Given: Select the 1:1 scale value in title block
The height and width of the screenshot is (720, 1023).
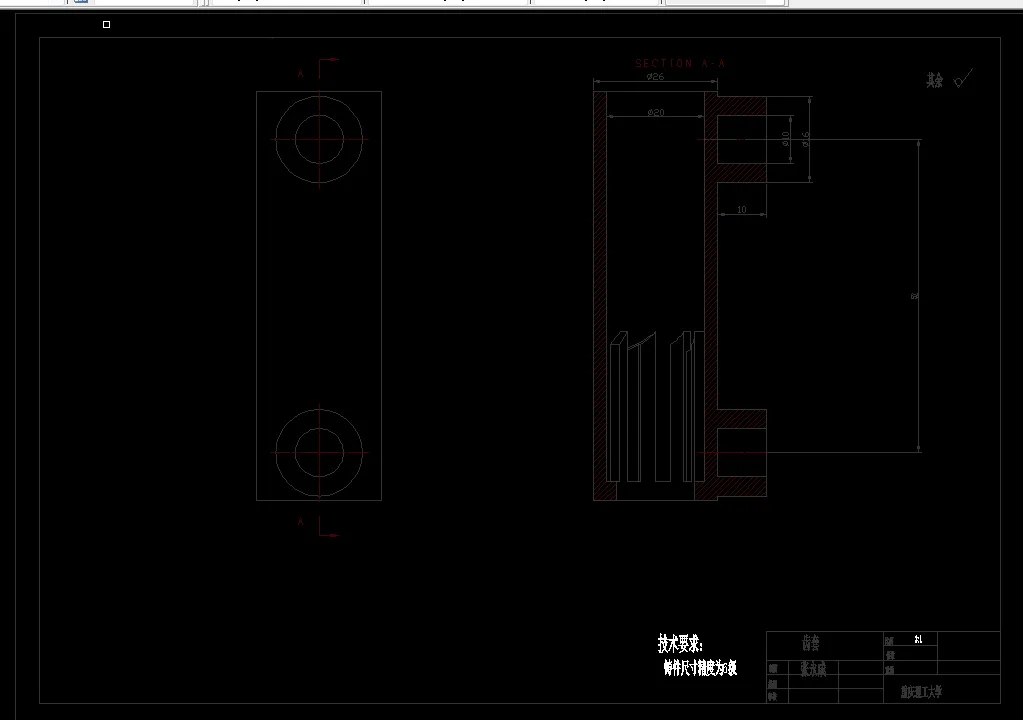Looking at the screenshot, I should pyautogui.click(x=918, y=639).
